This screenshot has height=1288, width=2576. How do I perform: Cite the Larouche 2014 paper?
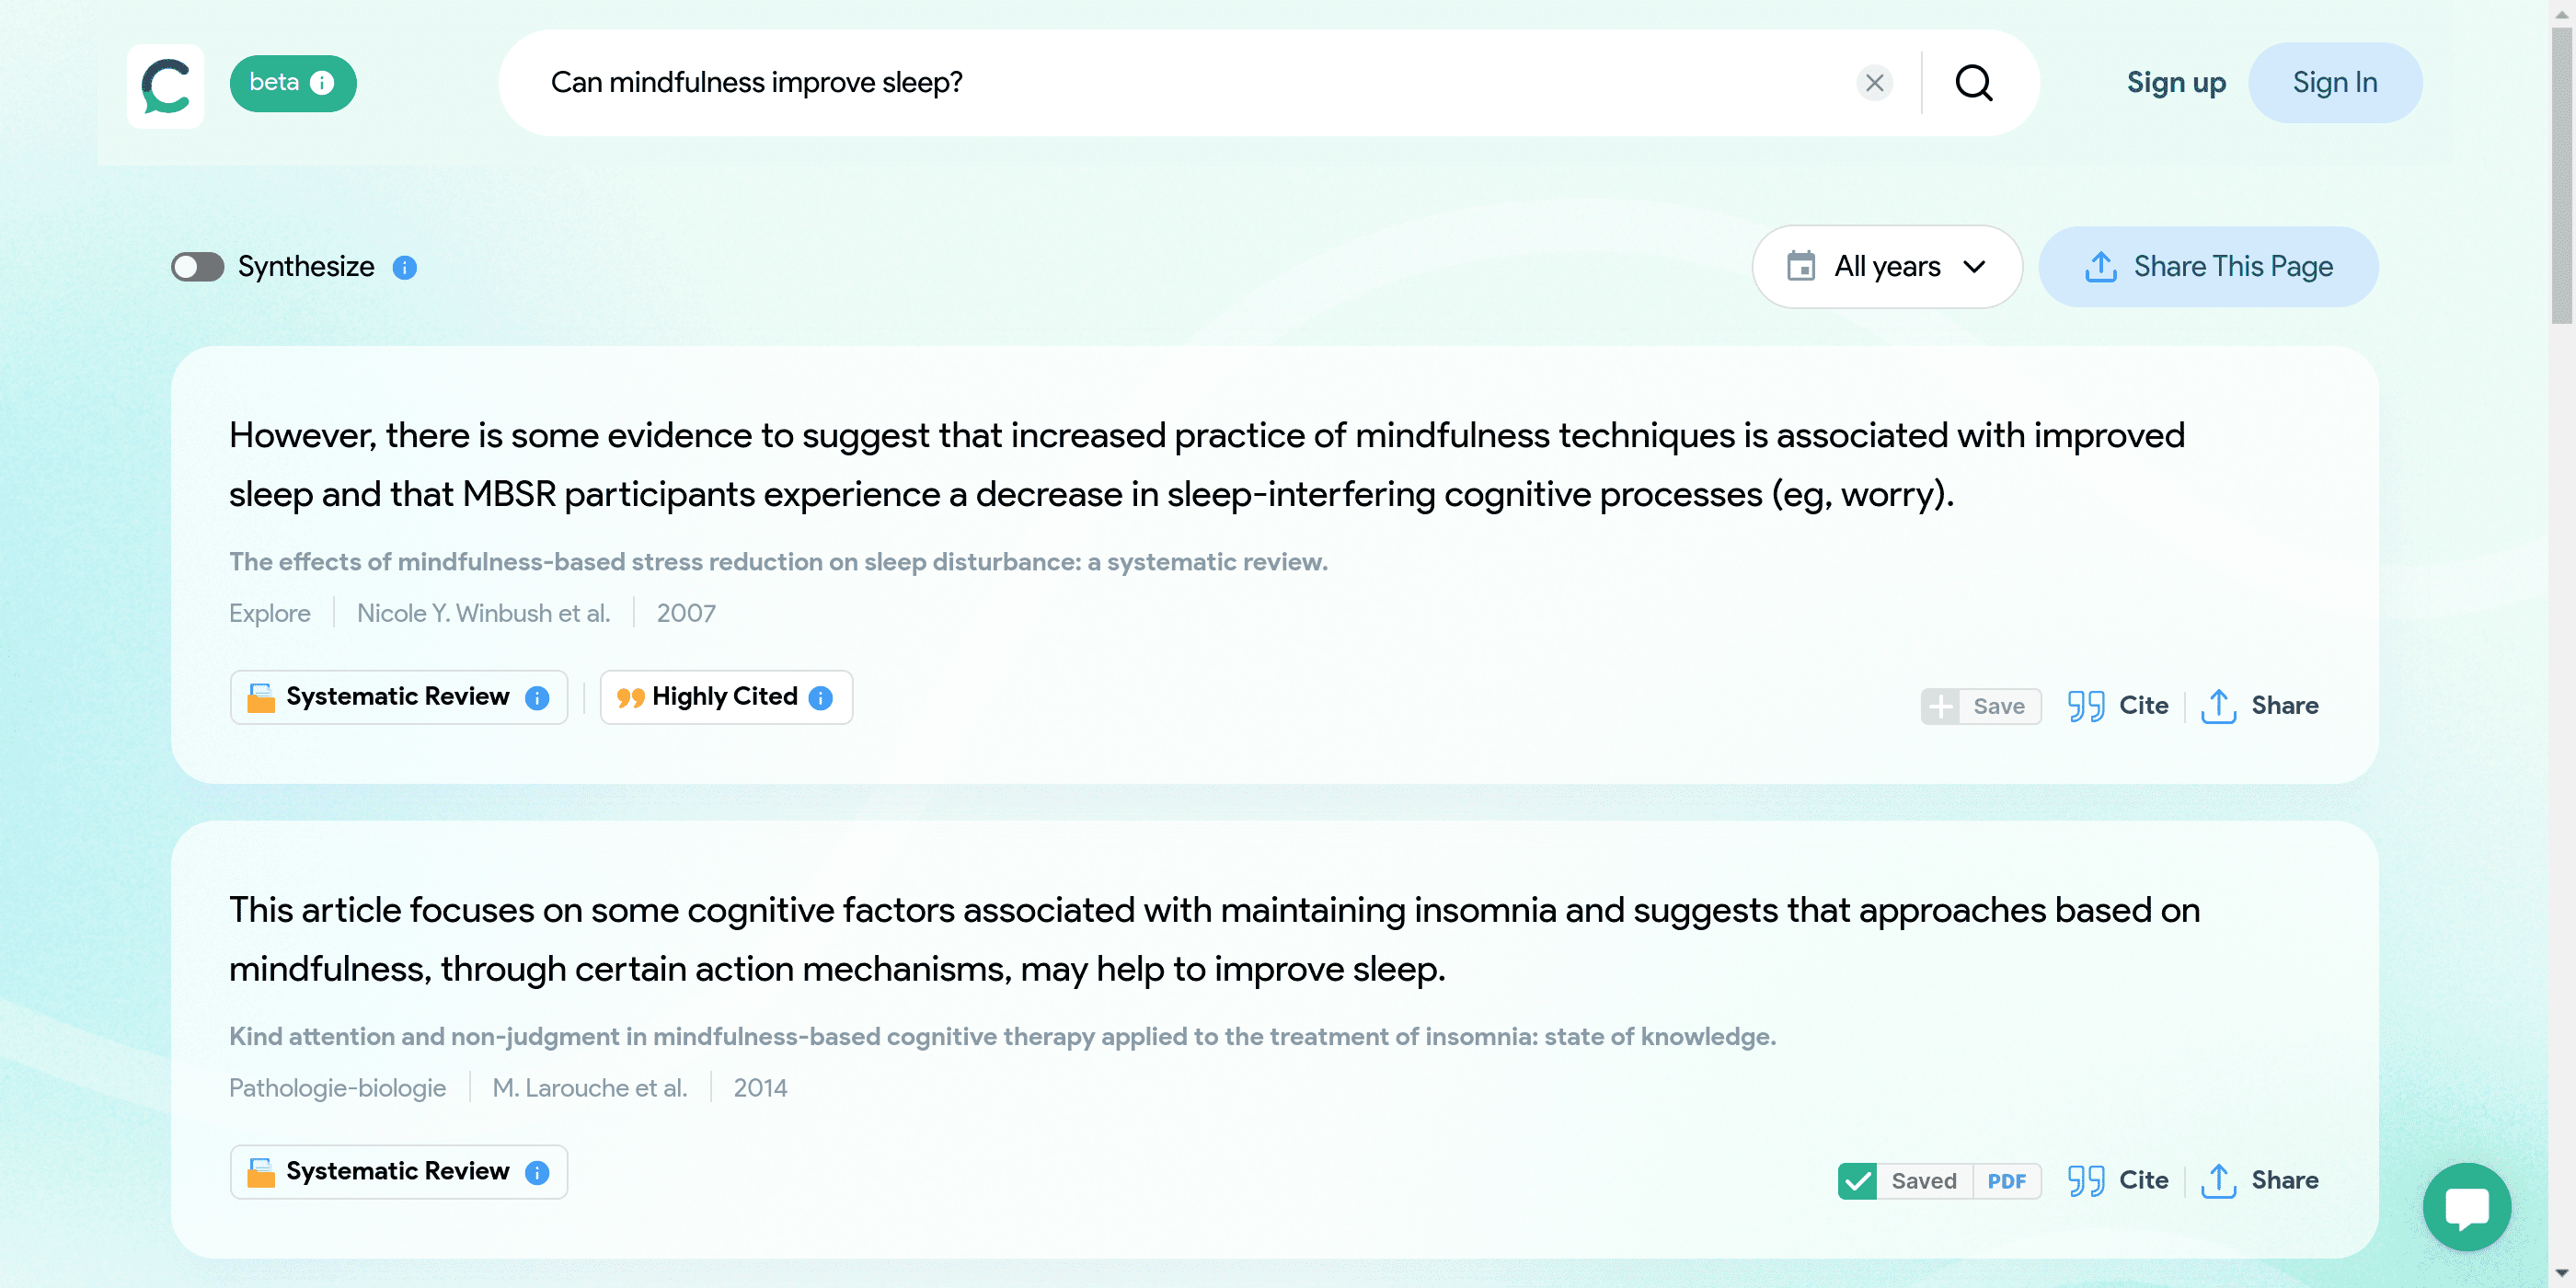[x=2118, y=1181]
